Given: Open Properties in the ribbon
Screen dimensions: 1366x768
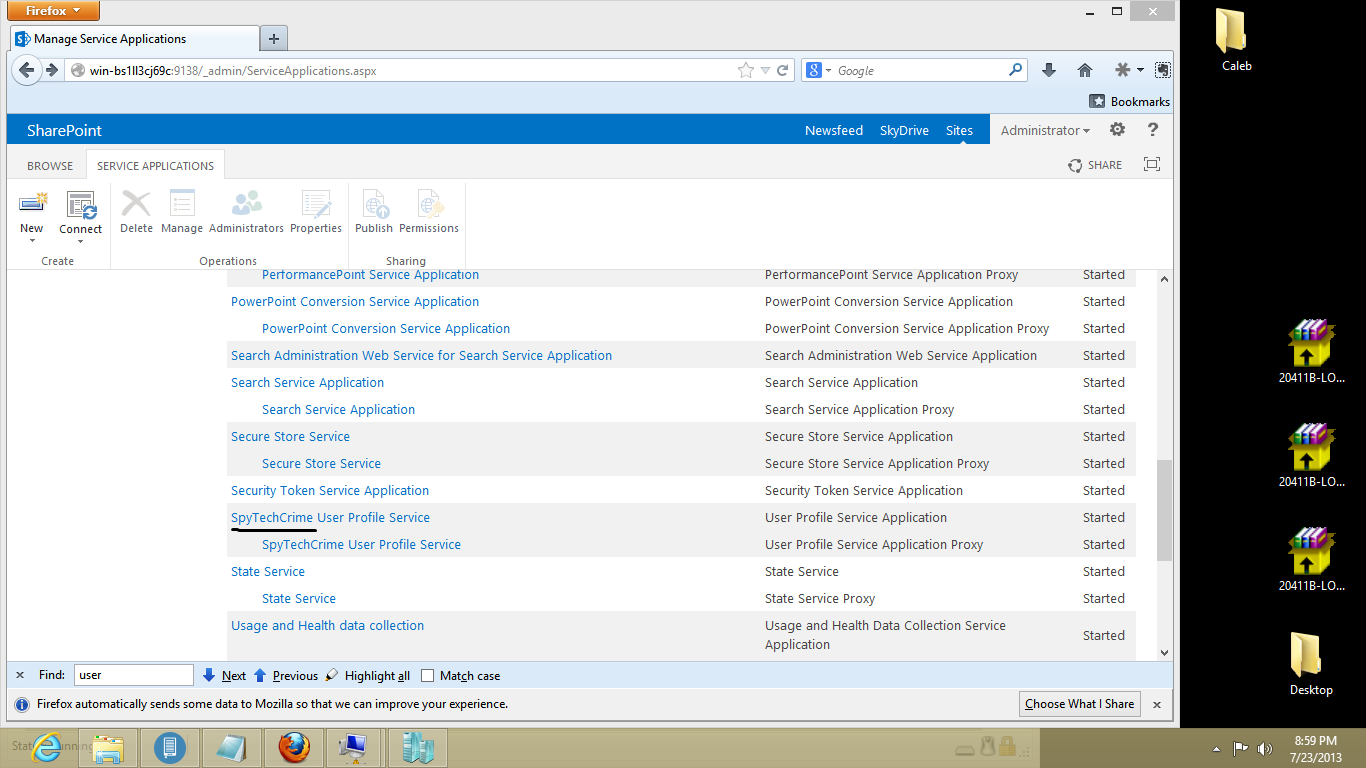Looking at the screenshot, I should (x=316, y=213).
